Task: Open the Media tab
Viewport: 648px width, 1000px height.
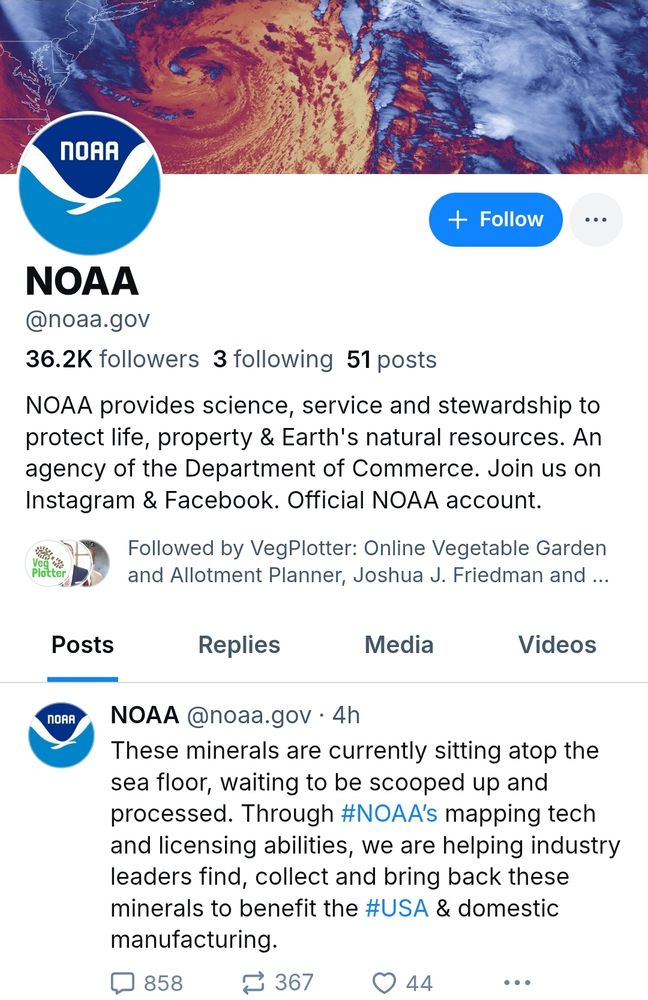Action: coord(399,645)
